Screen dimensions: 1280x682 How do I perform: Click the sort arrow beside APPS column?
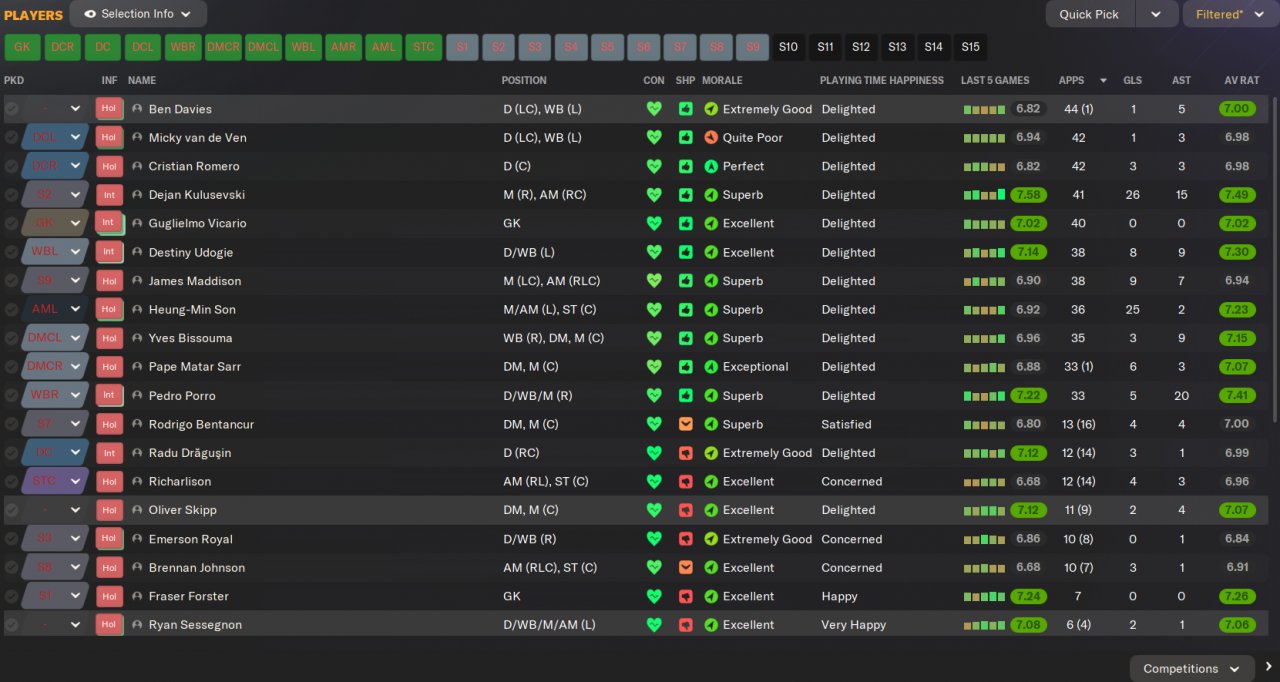point(1103,80)
